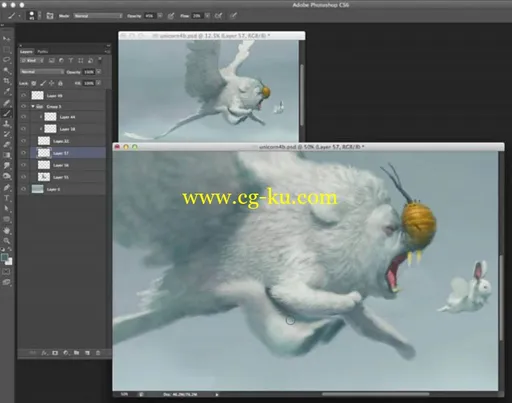This screenshot has width=512, height=403.
Task: Collapse the Group 5 folder
Action: [x=33, y=106]
